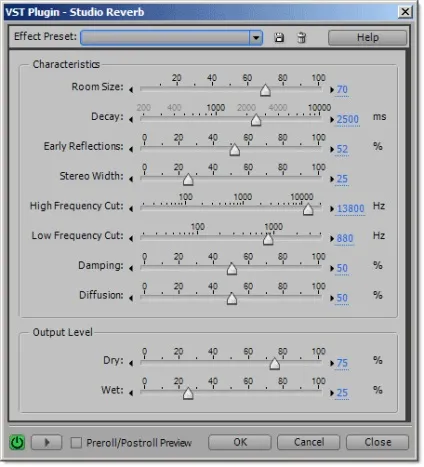This screenshot has width=424, height=467.
Task: Delete the effect preset (trash icon)
Action: pyautogui.click(x=301, y=38)
